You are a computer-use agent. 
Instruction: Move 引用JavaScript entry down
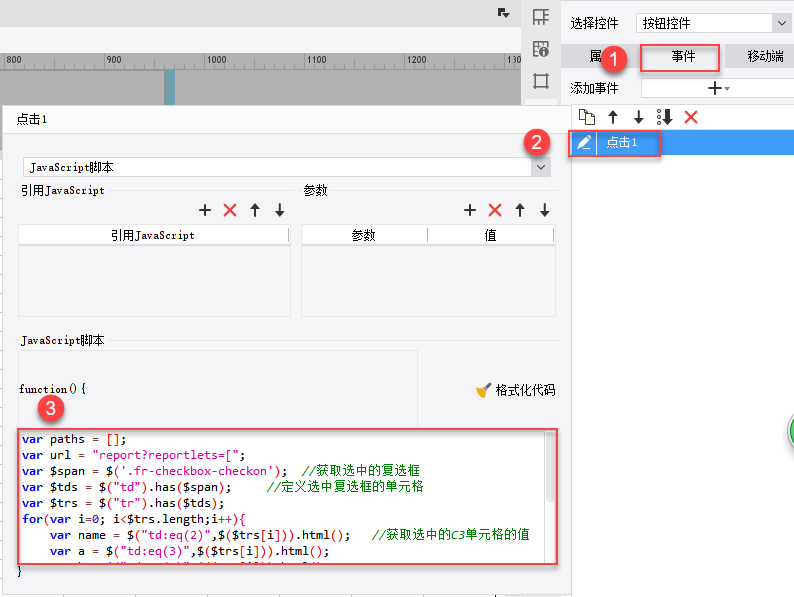point(280,210)
